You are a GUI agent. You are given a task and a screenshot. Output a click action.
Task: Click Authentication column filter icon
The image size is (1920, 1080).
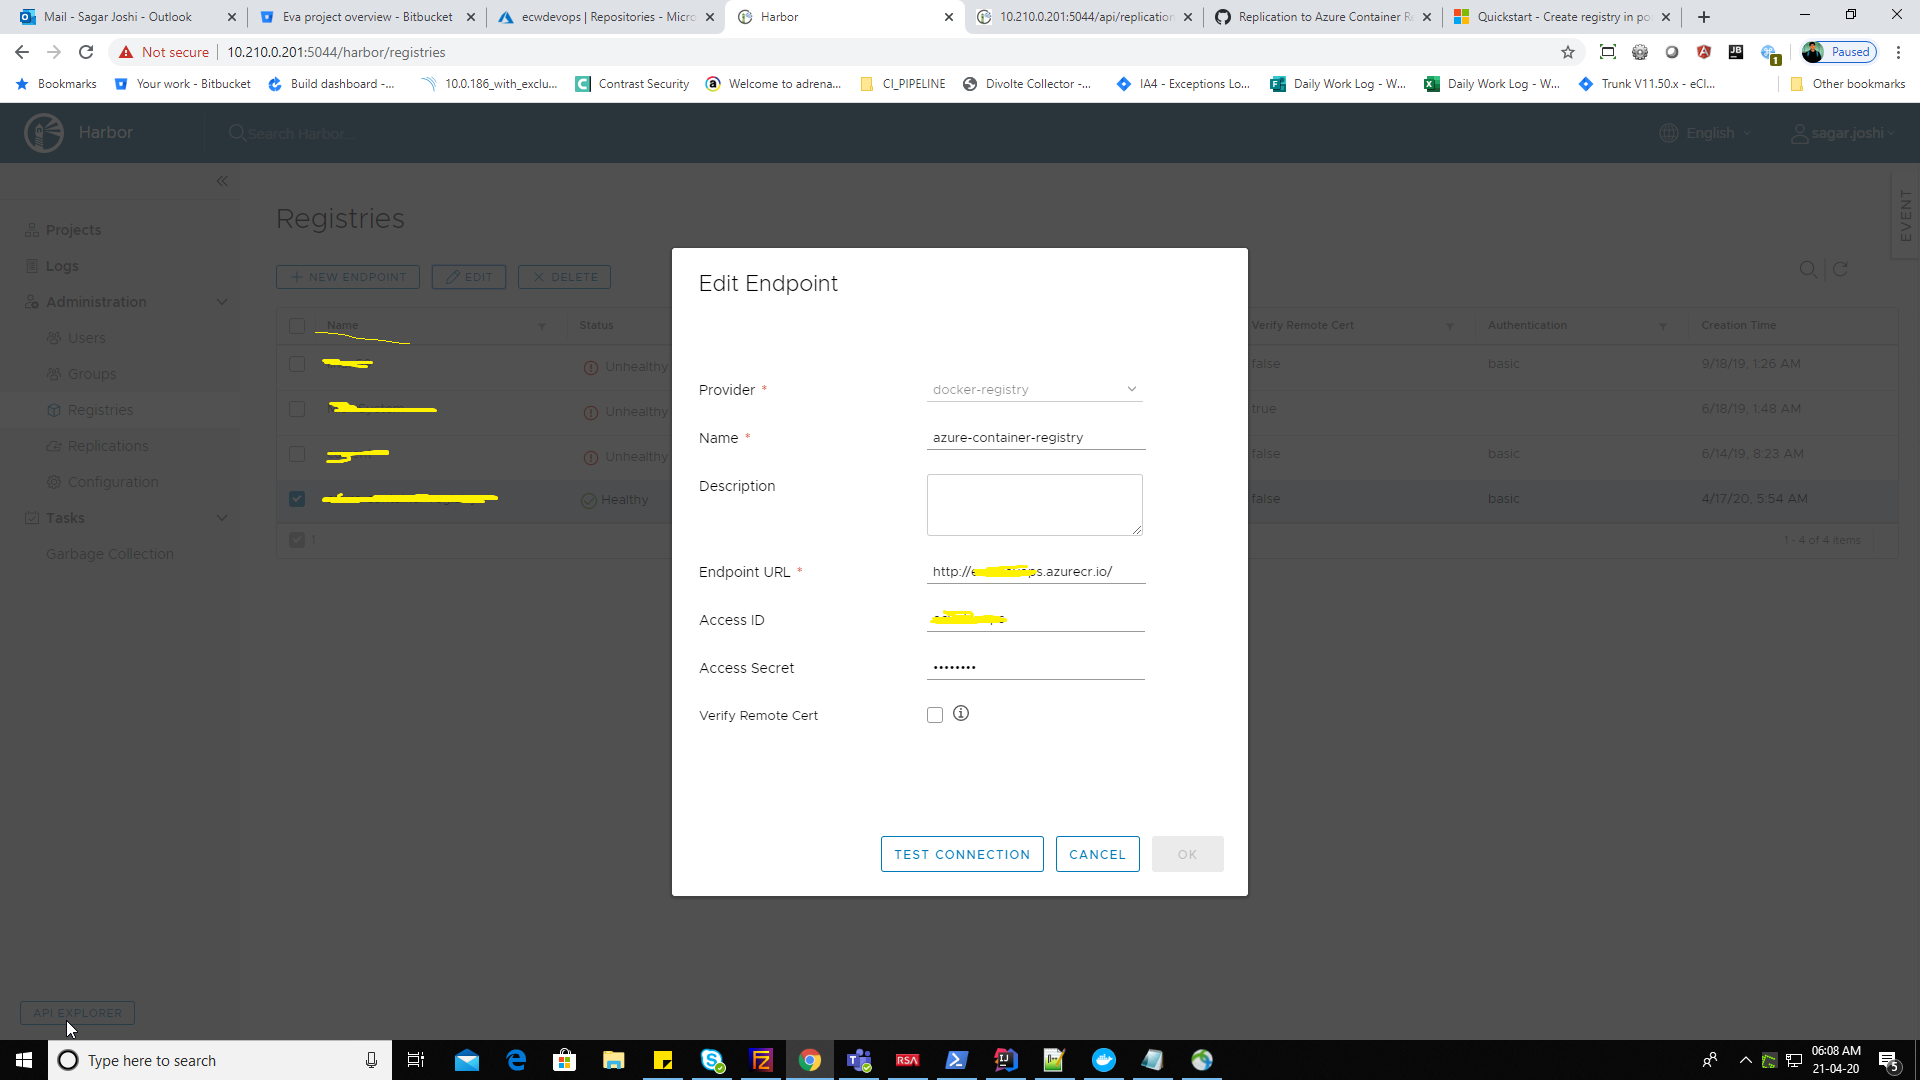pyautogui.click(x=1663, y=326)
